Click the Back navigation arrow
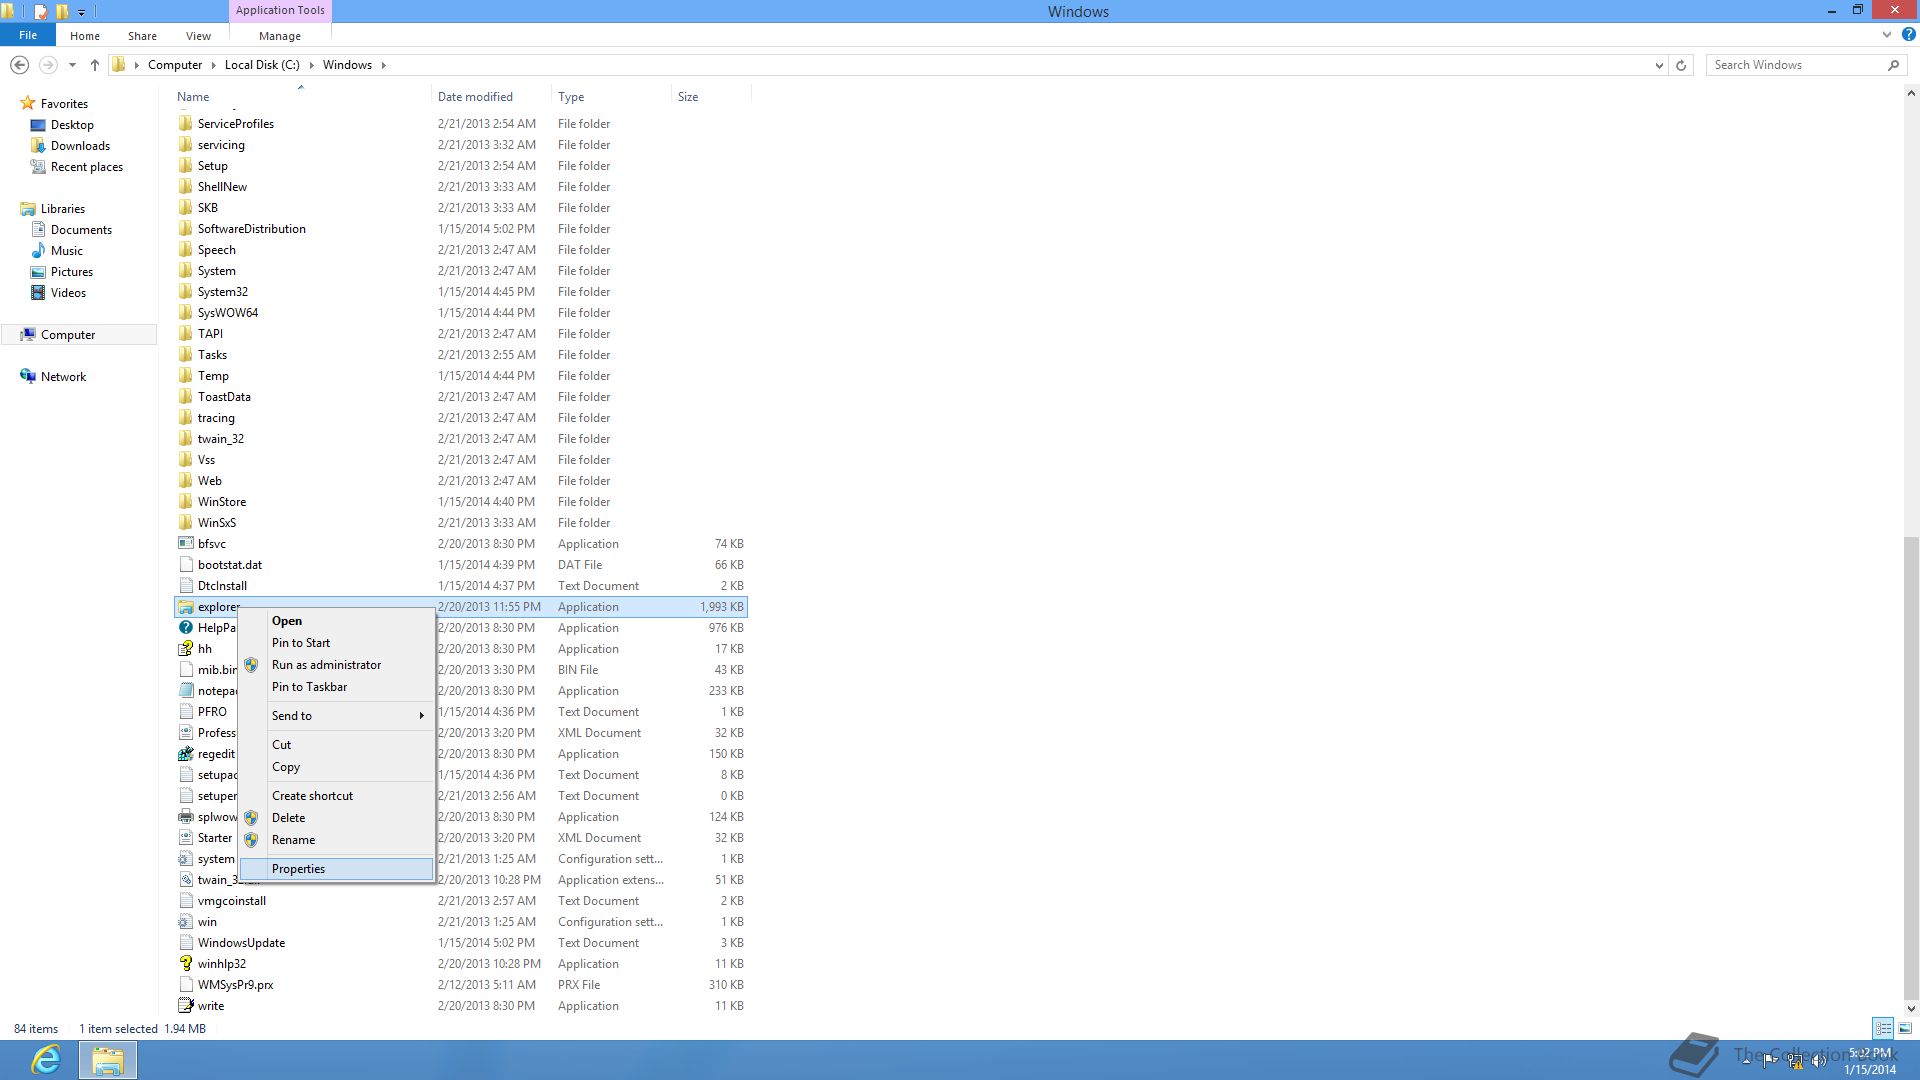The image size is (1920, 1080). pos(19,65)
